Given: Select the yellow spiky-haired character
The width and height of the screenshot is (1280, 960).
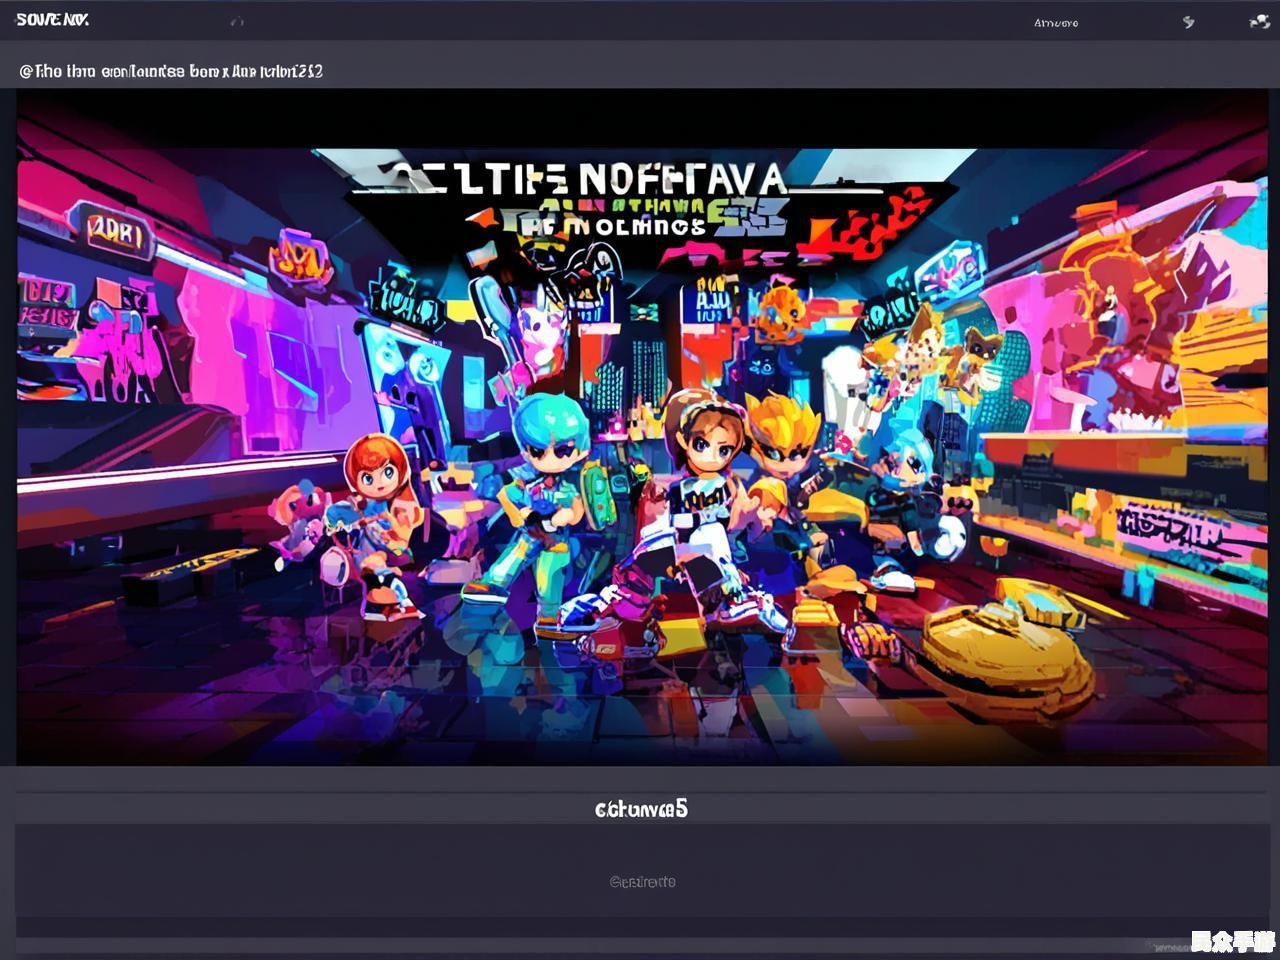Looking at the screenshot, I should tap(784, 432).
